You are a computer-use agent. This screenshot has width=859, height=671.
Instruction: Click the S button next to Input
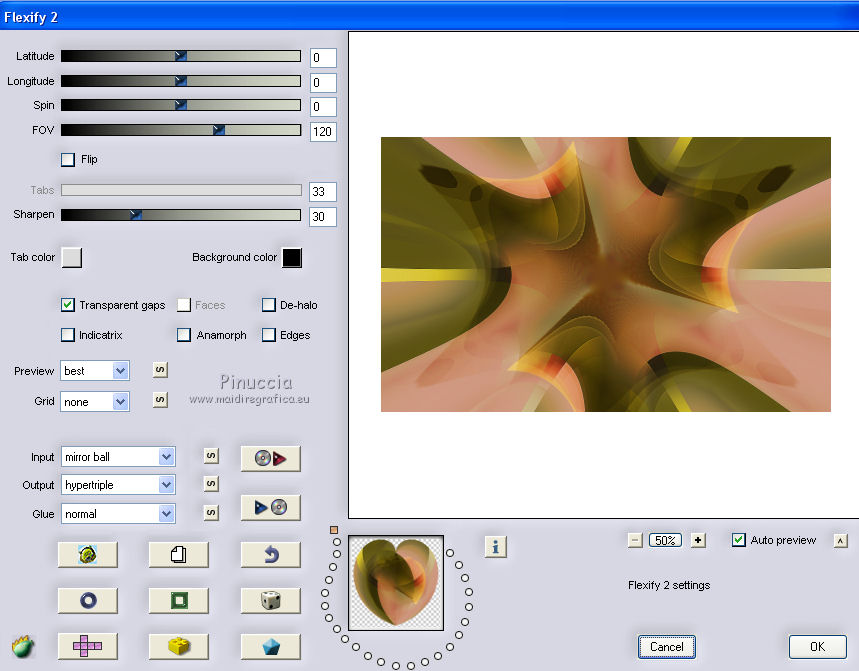click(x=211, y=456)
